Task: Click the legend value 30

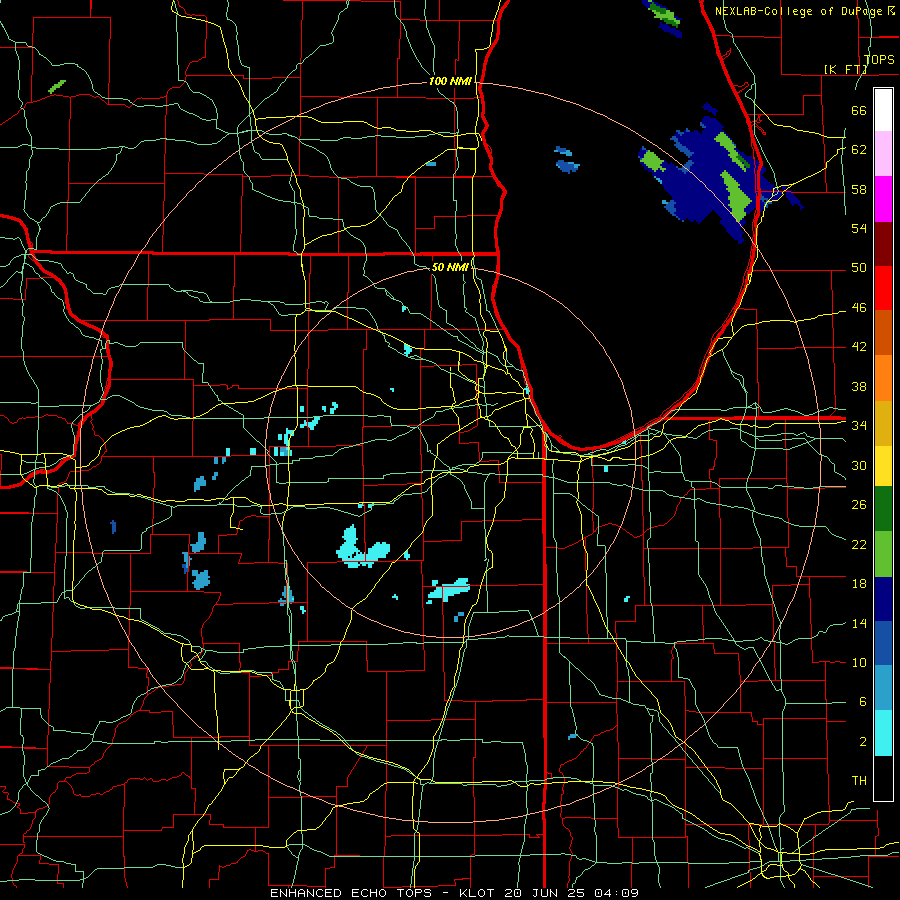Action: coord(859,465)
